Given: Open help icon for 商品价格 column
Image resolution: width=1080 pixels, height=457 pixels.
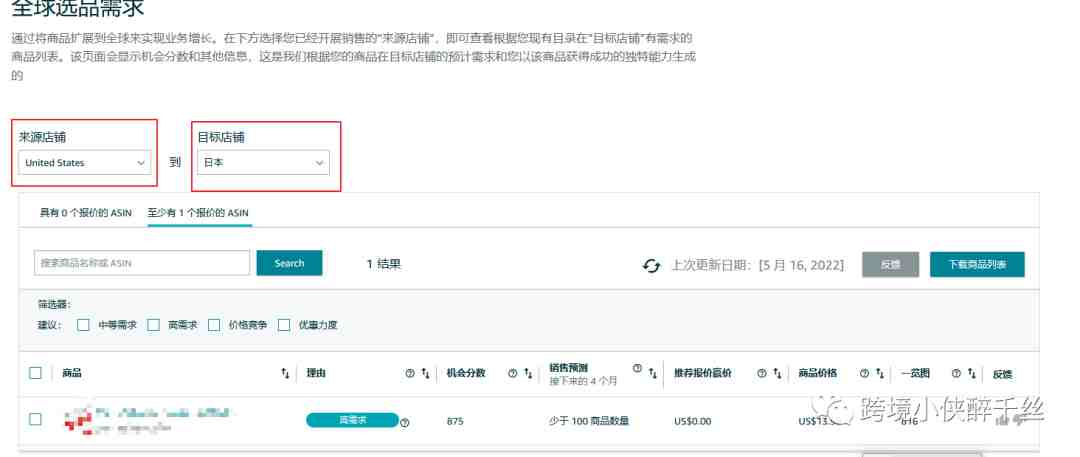Looking at the screenshot, I should click(864, 373).
